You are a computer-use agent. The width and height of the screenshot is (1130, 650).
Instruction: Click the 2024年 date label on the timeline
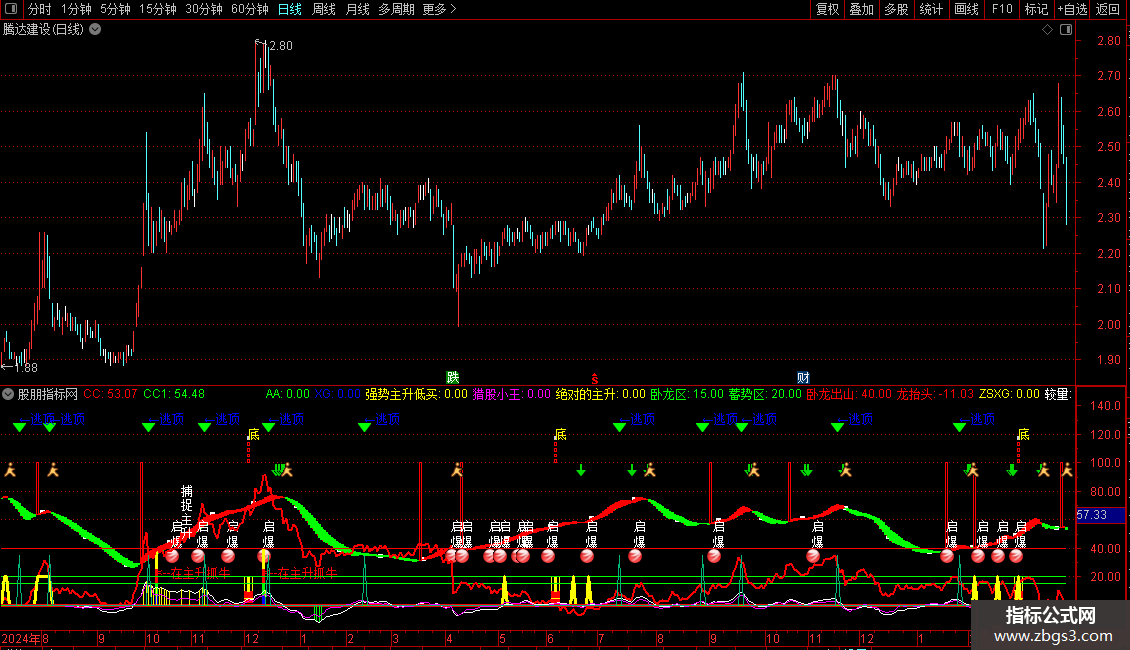click(x=20, y=638)
